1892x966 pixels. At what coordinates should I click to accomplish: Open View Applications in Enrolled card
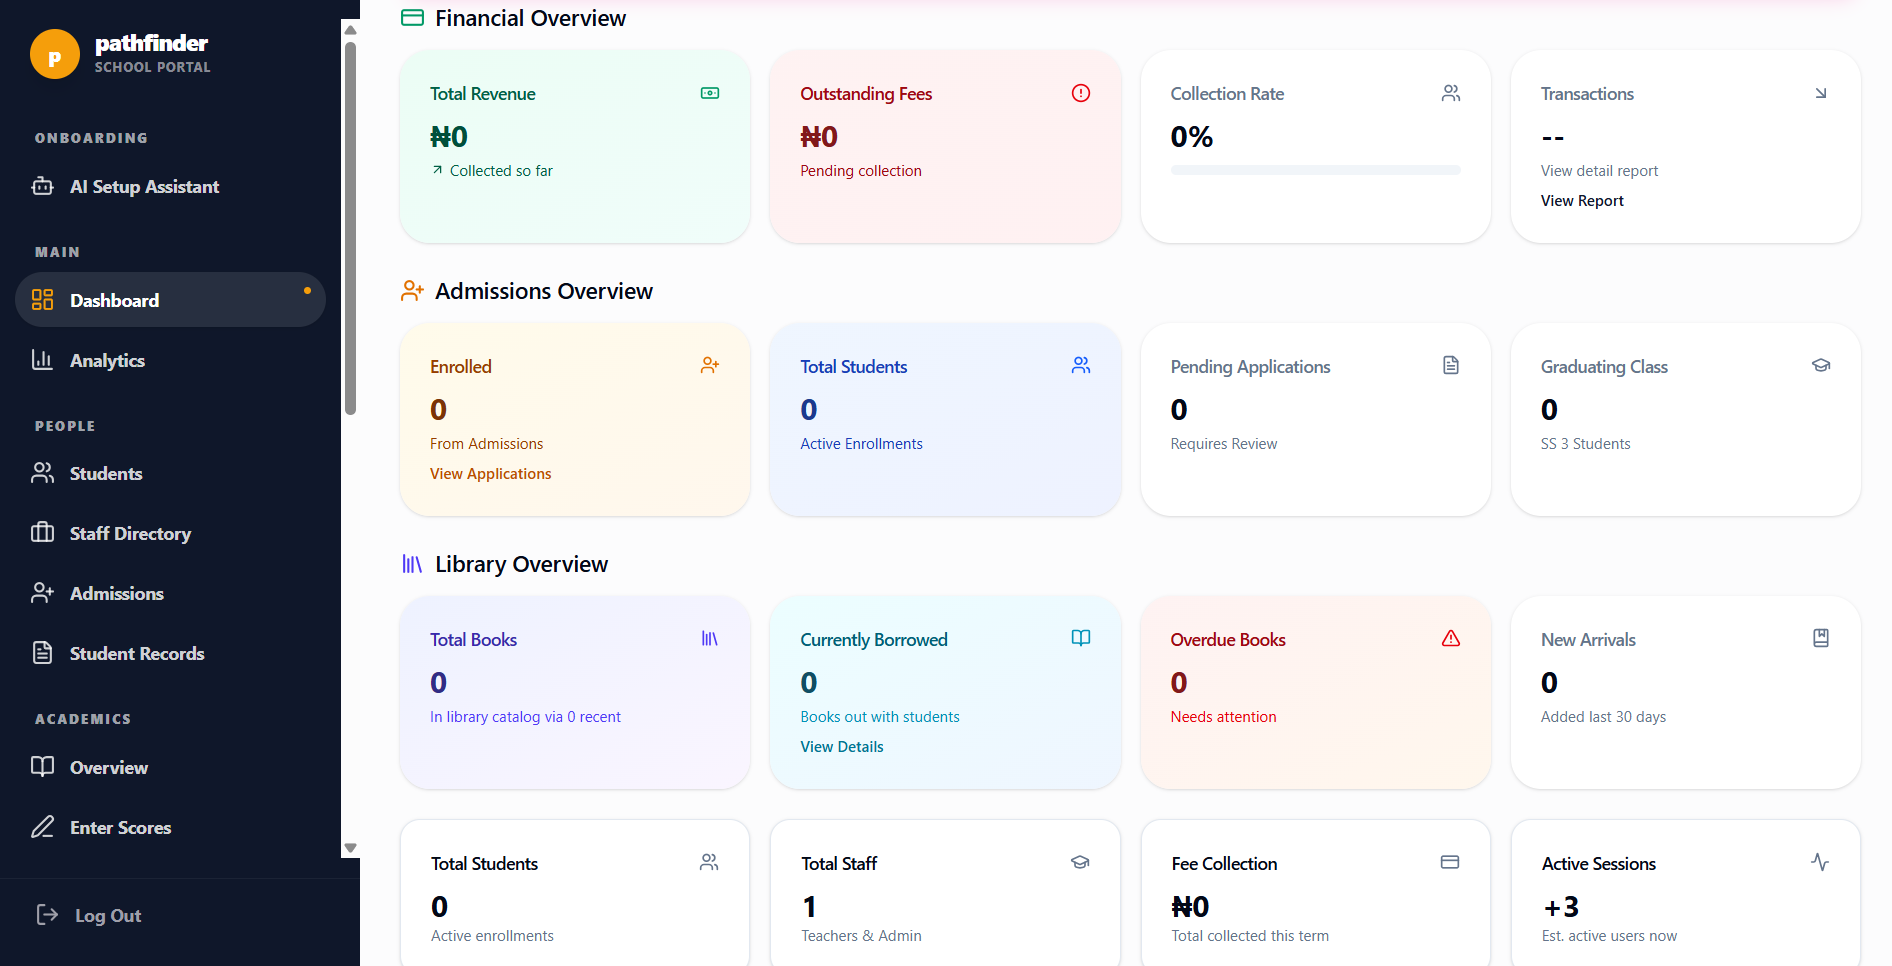[x=490, y=474]
